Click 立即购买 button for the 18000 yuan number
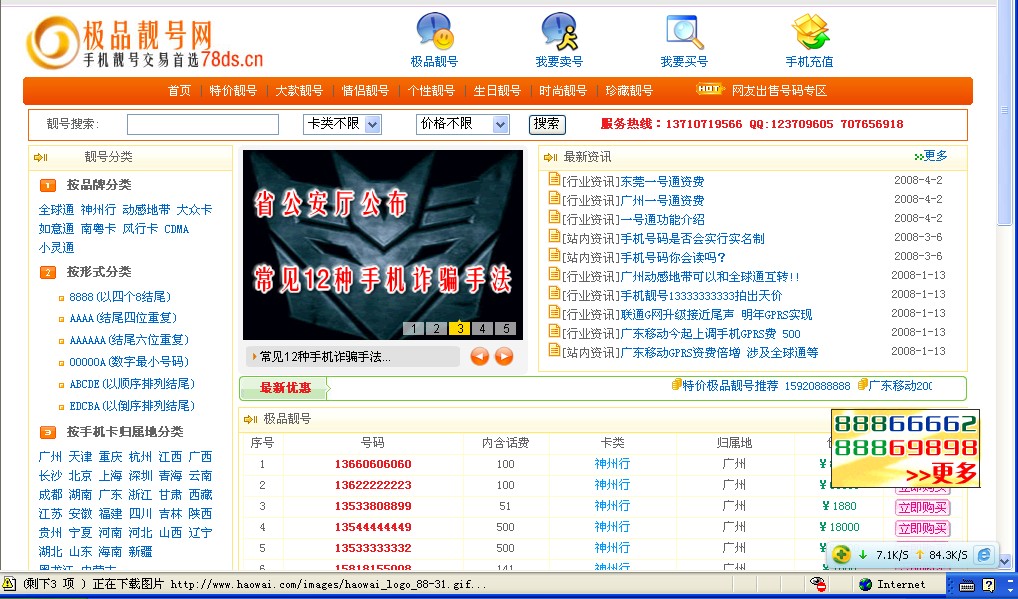 [x=923, y=528]
